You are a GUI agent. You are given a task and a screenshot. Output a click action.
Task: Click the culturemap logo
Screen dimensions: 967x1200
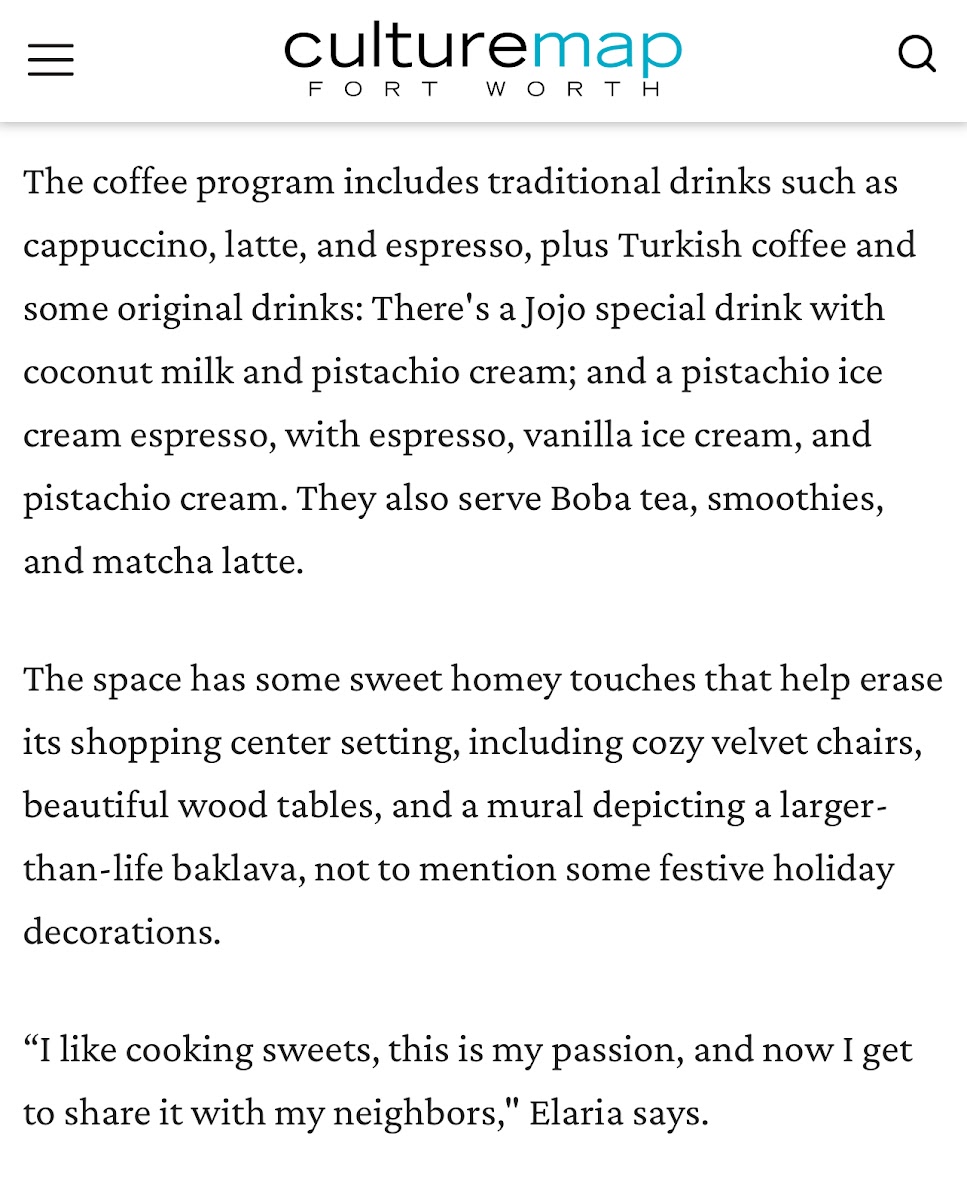click(483, 48)
